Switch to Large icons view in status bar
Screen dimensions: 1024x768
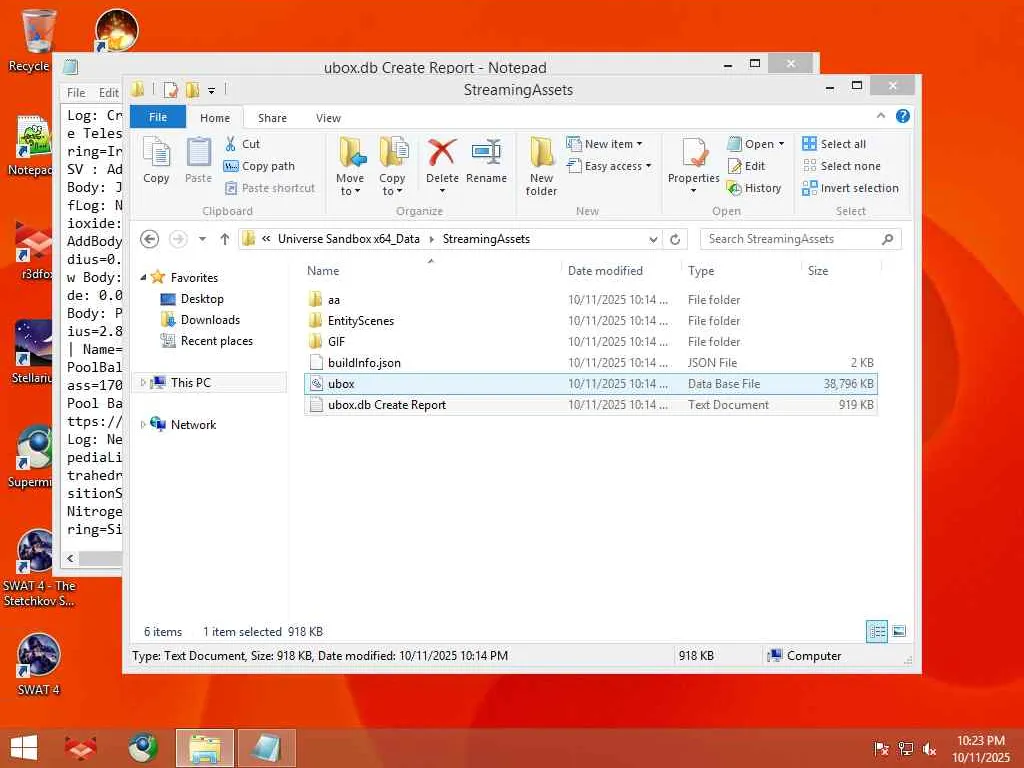click(x=899, y=631)
